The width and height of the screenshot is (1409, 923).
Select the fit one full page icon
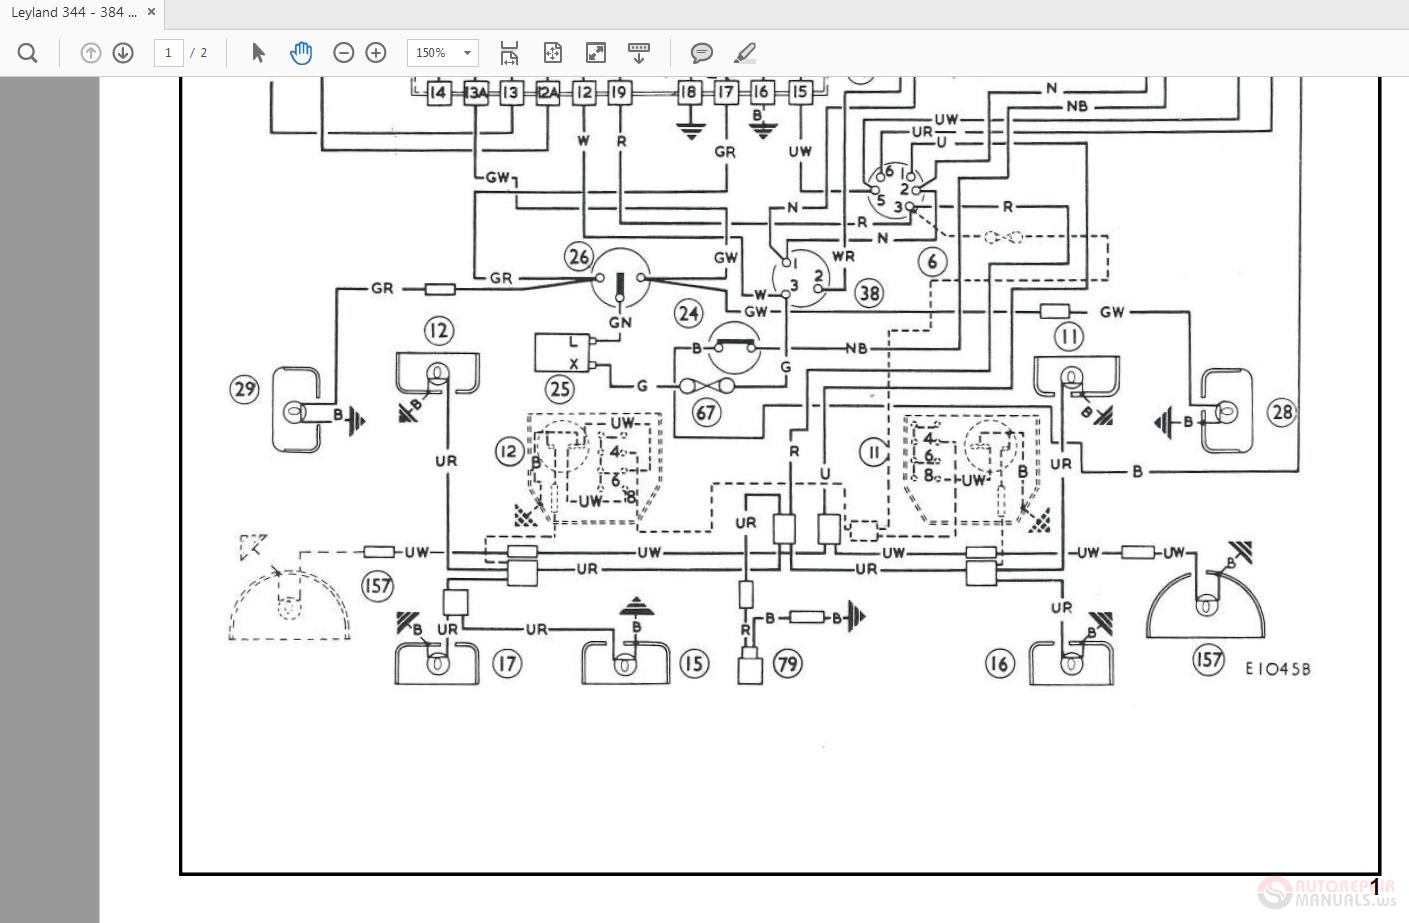(x=553, y=53)
